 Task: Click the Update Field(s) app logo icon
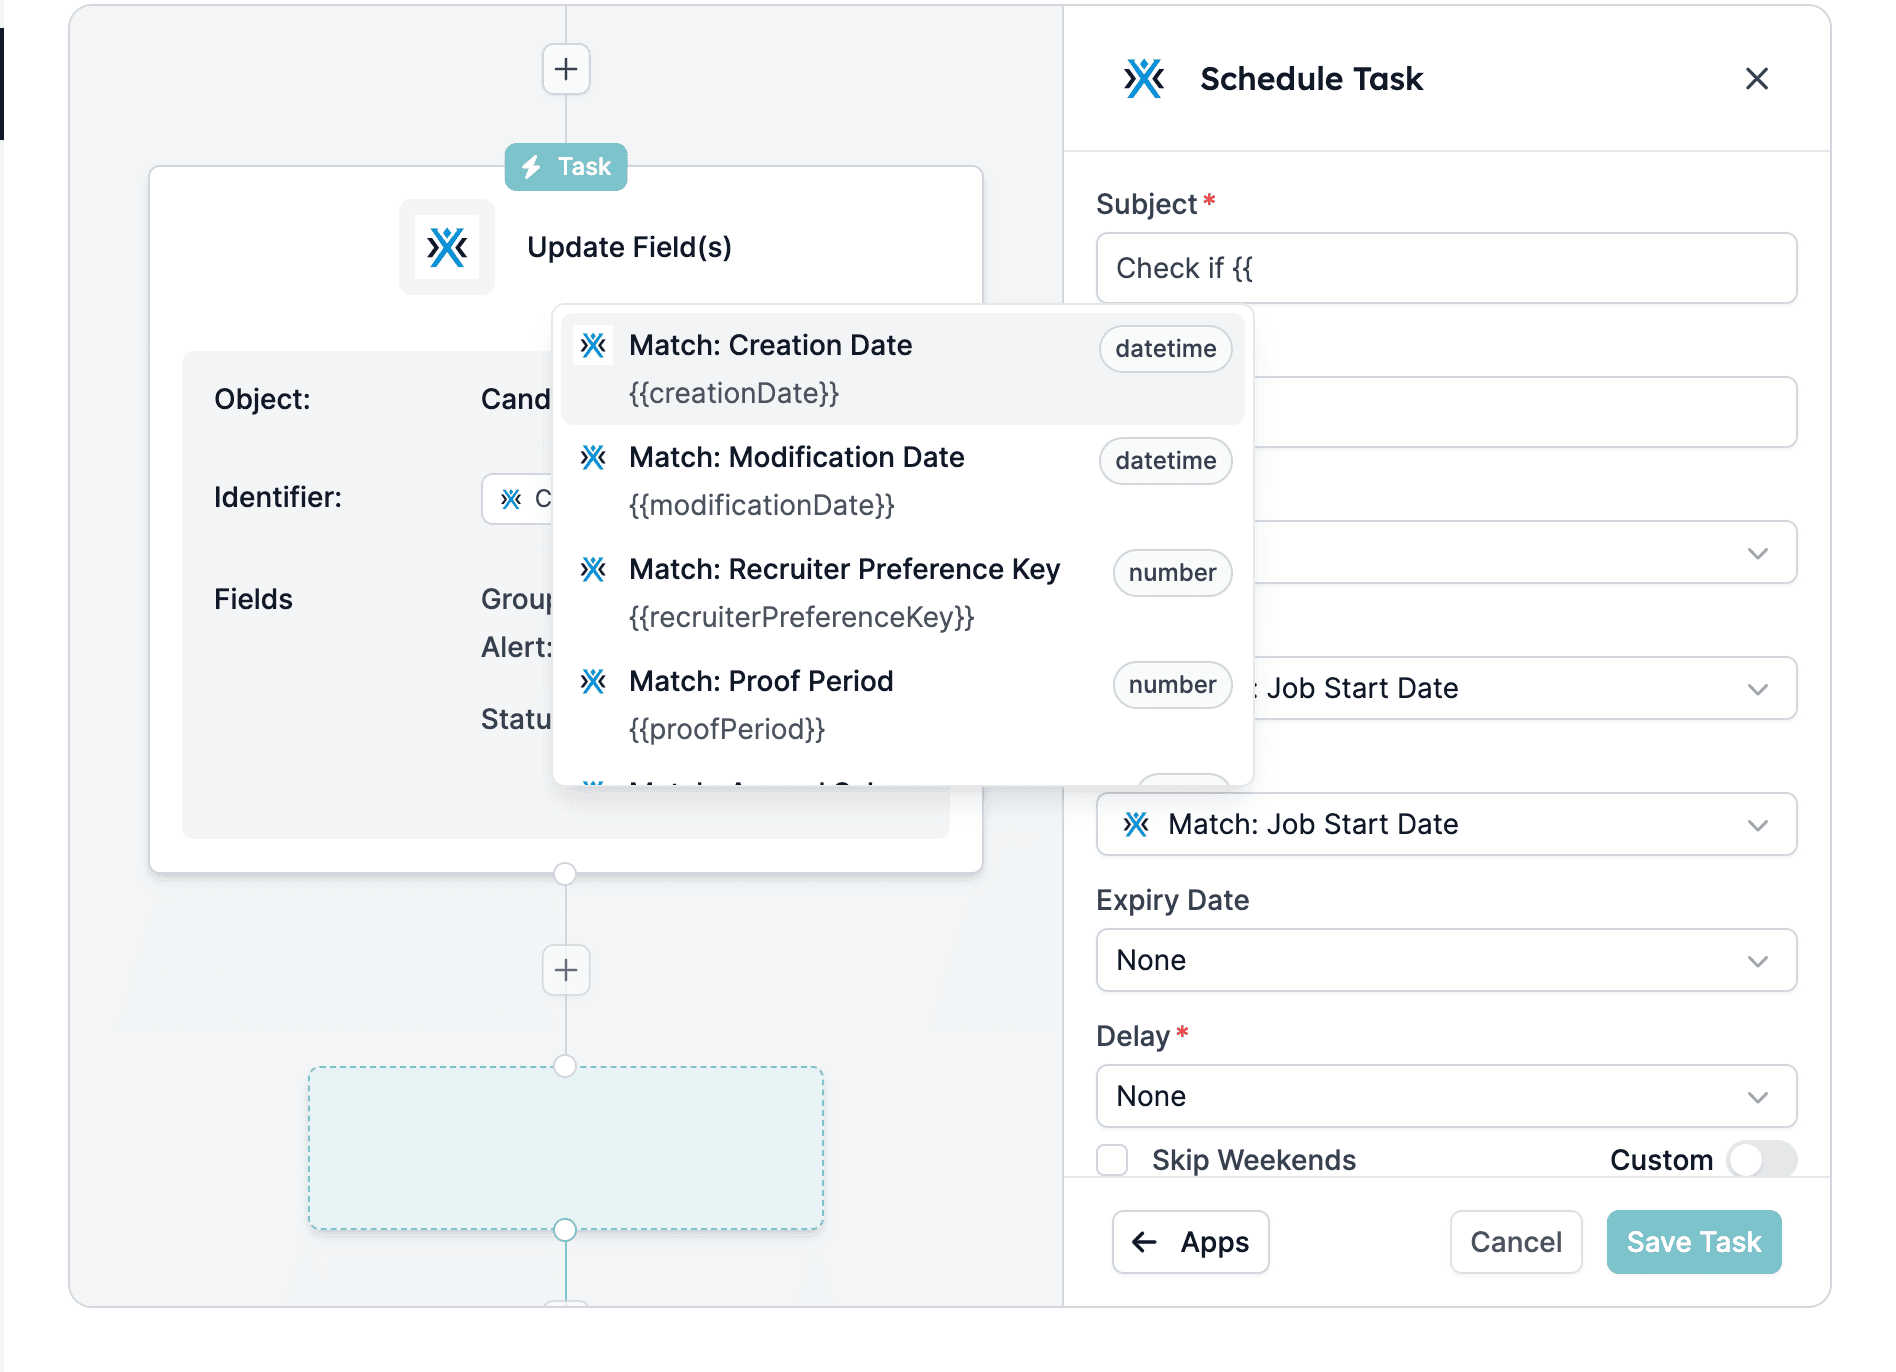pyautogui.click(x=447, y=247)
